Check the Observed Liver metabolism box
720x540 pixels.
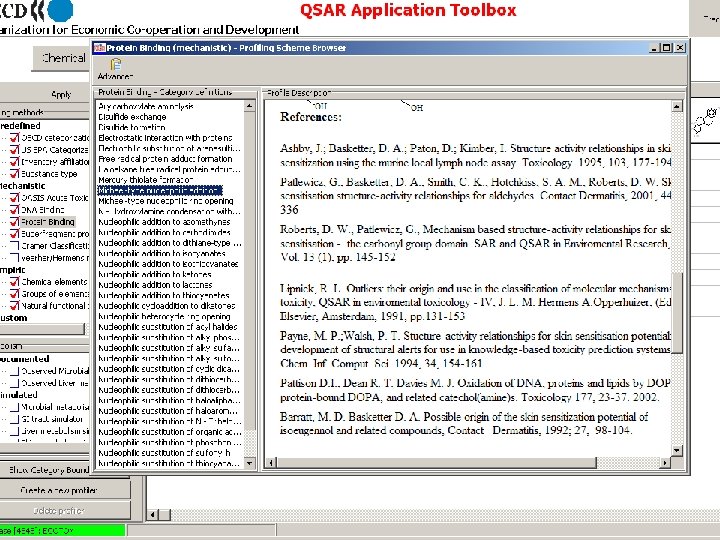[15, 383]
